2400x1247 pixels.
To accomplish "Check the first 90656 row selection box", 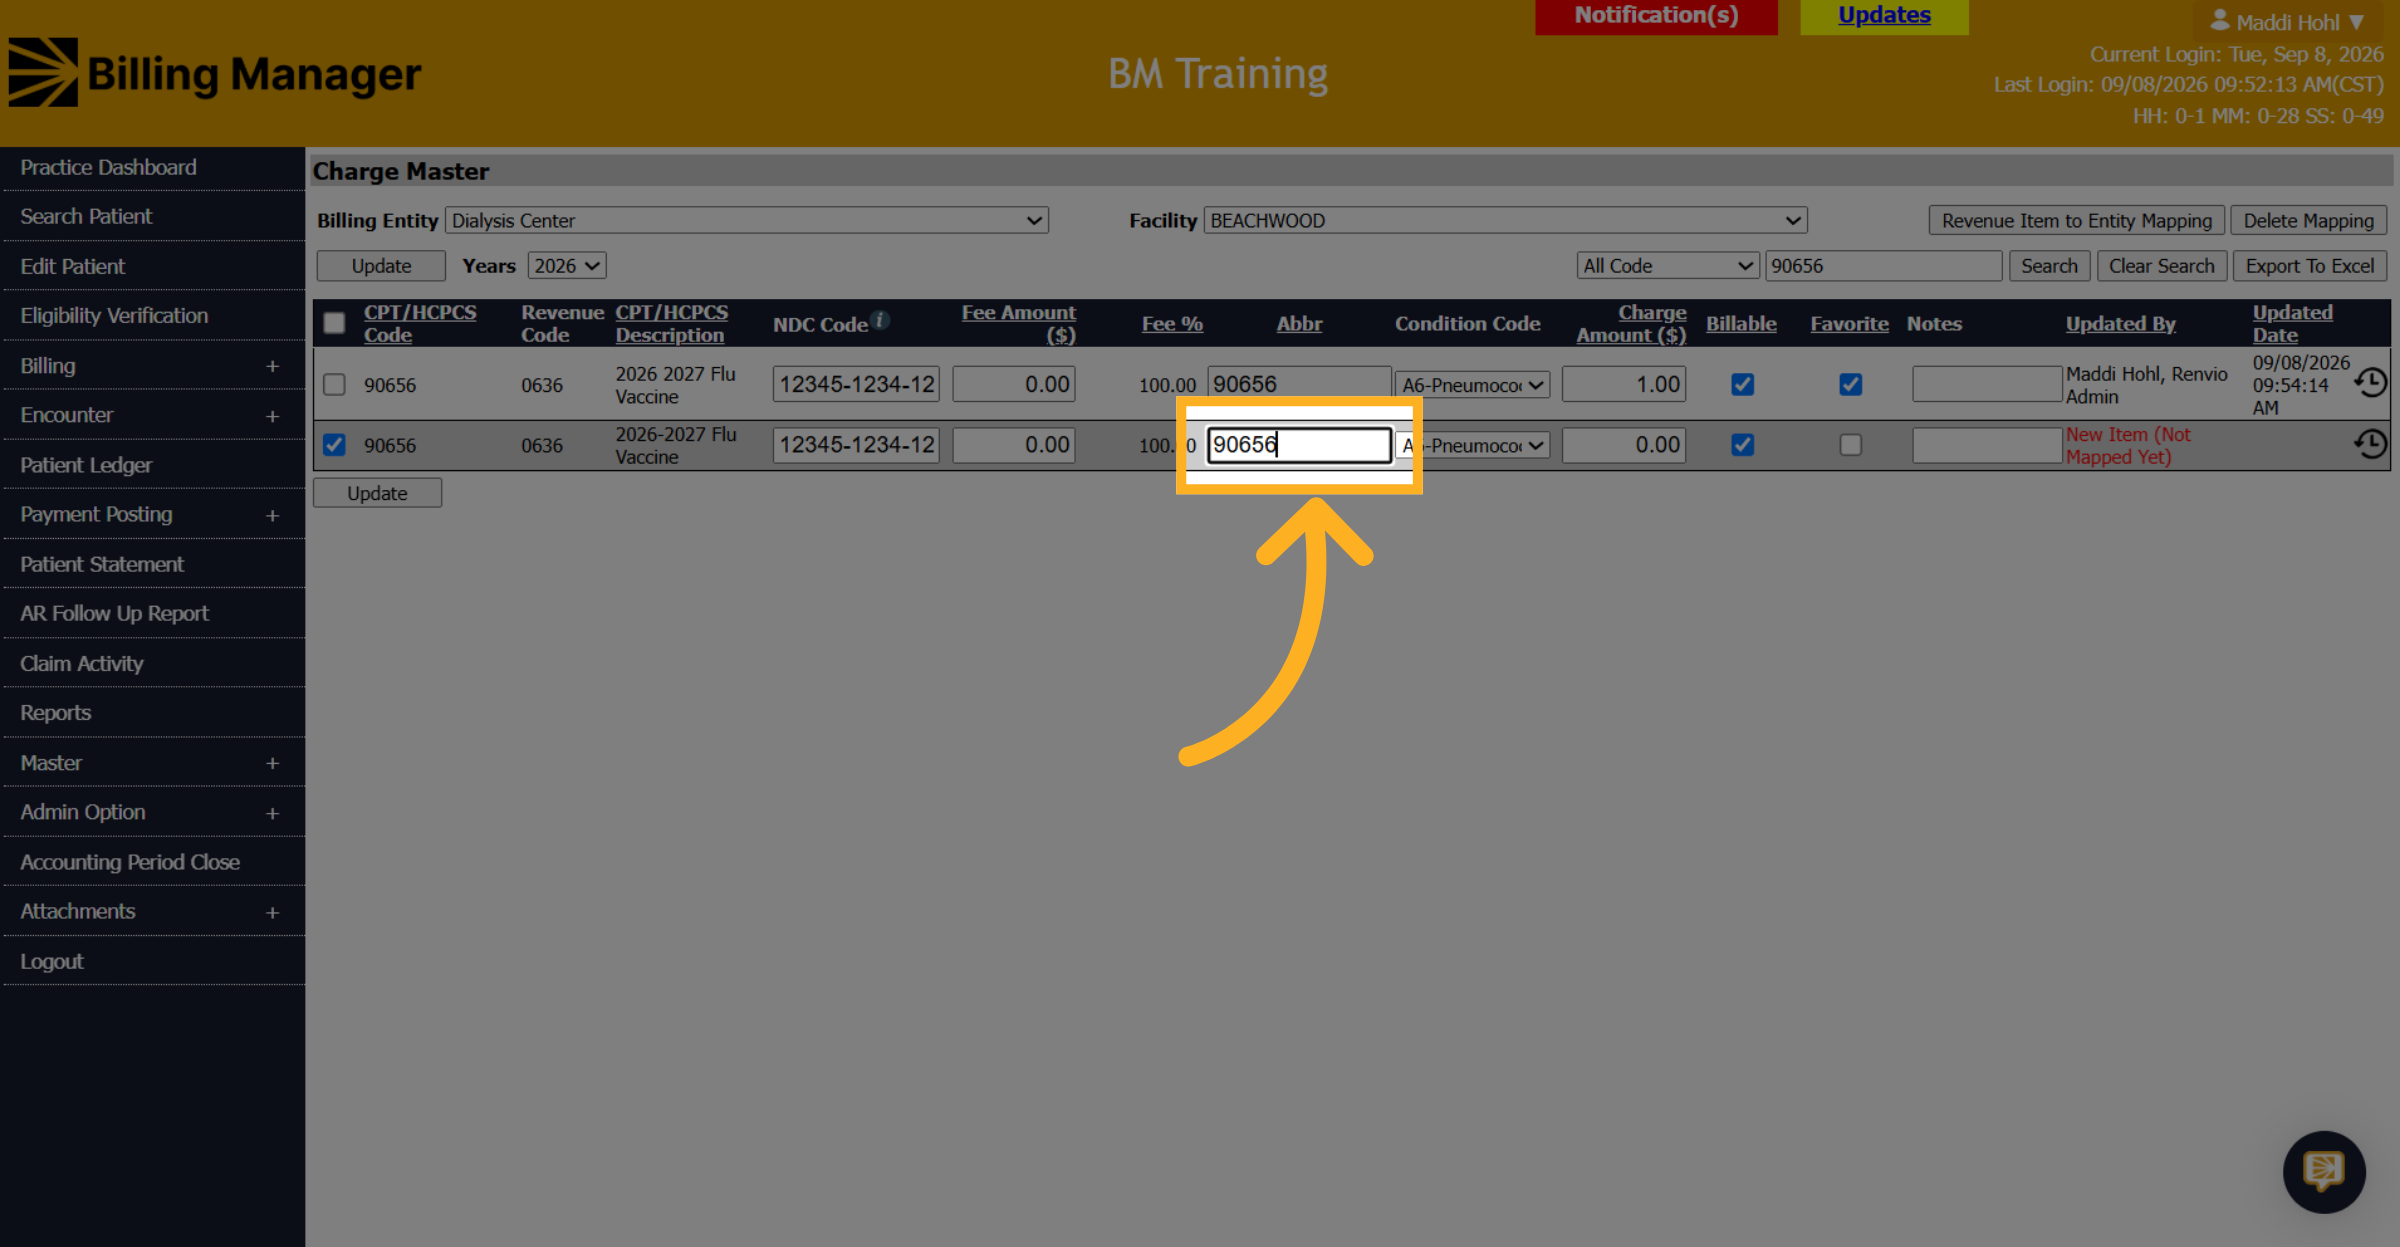I will [x=334, y=384].
